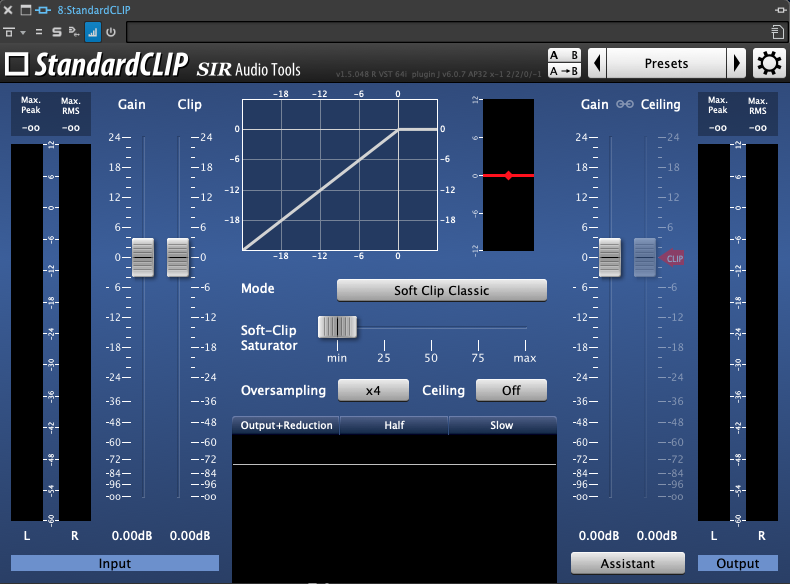Toggle the blue host meter bars icon
The width and height of the screenshot is (790, 584).
coord(93,32)
